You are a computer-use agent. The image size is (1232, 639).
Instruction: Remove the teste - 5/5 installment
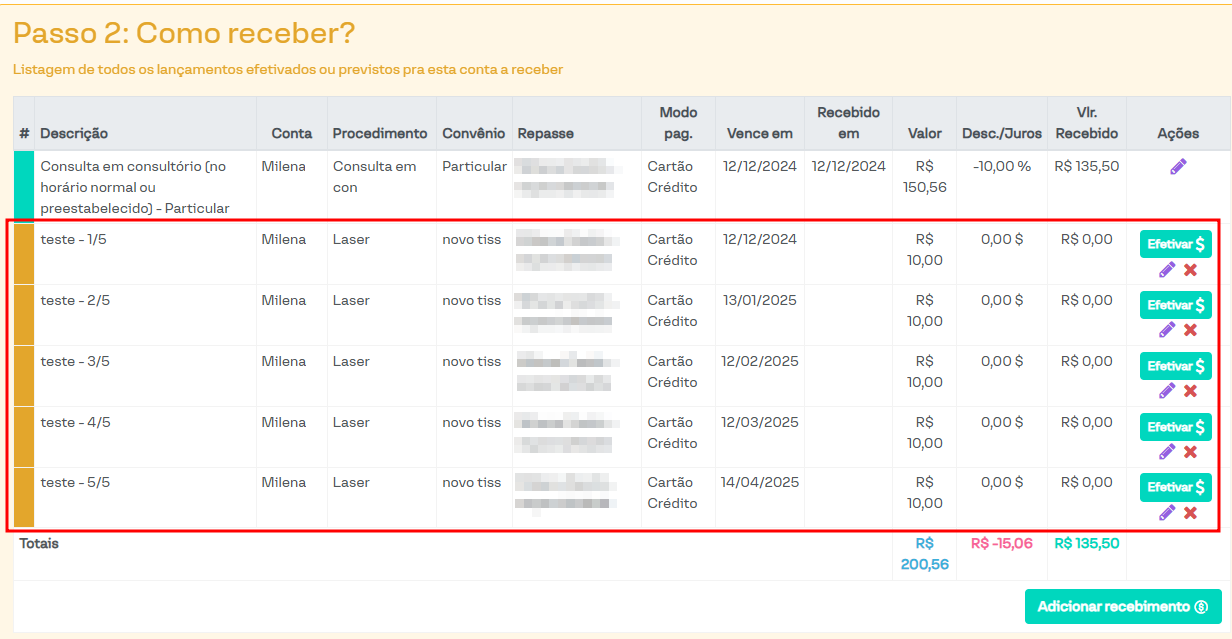1190,513
